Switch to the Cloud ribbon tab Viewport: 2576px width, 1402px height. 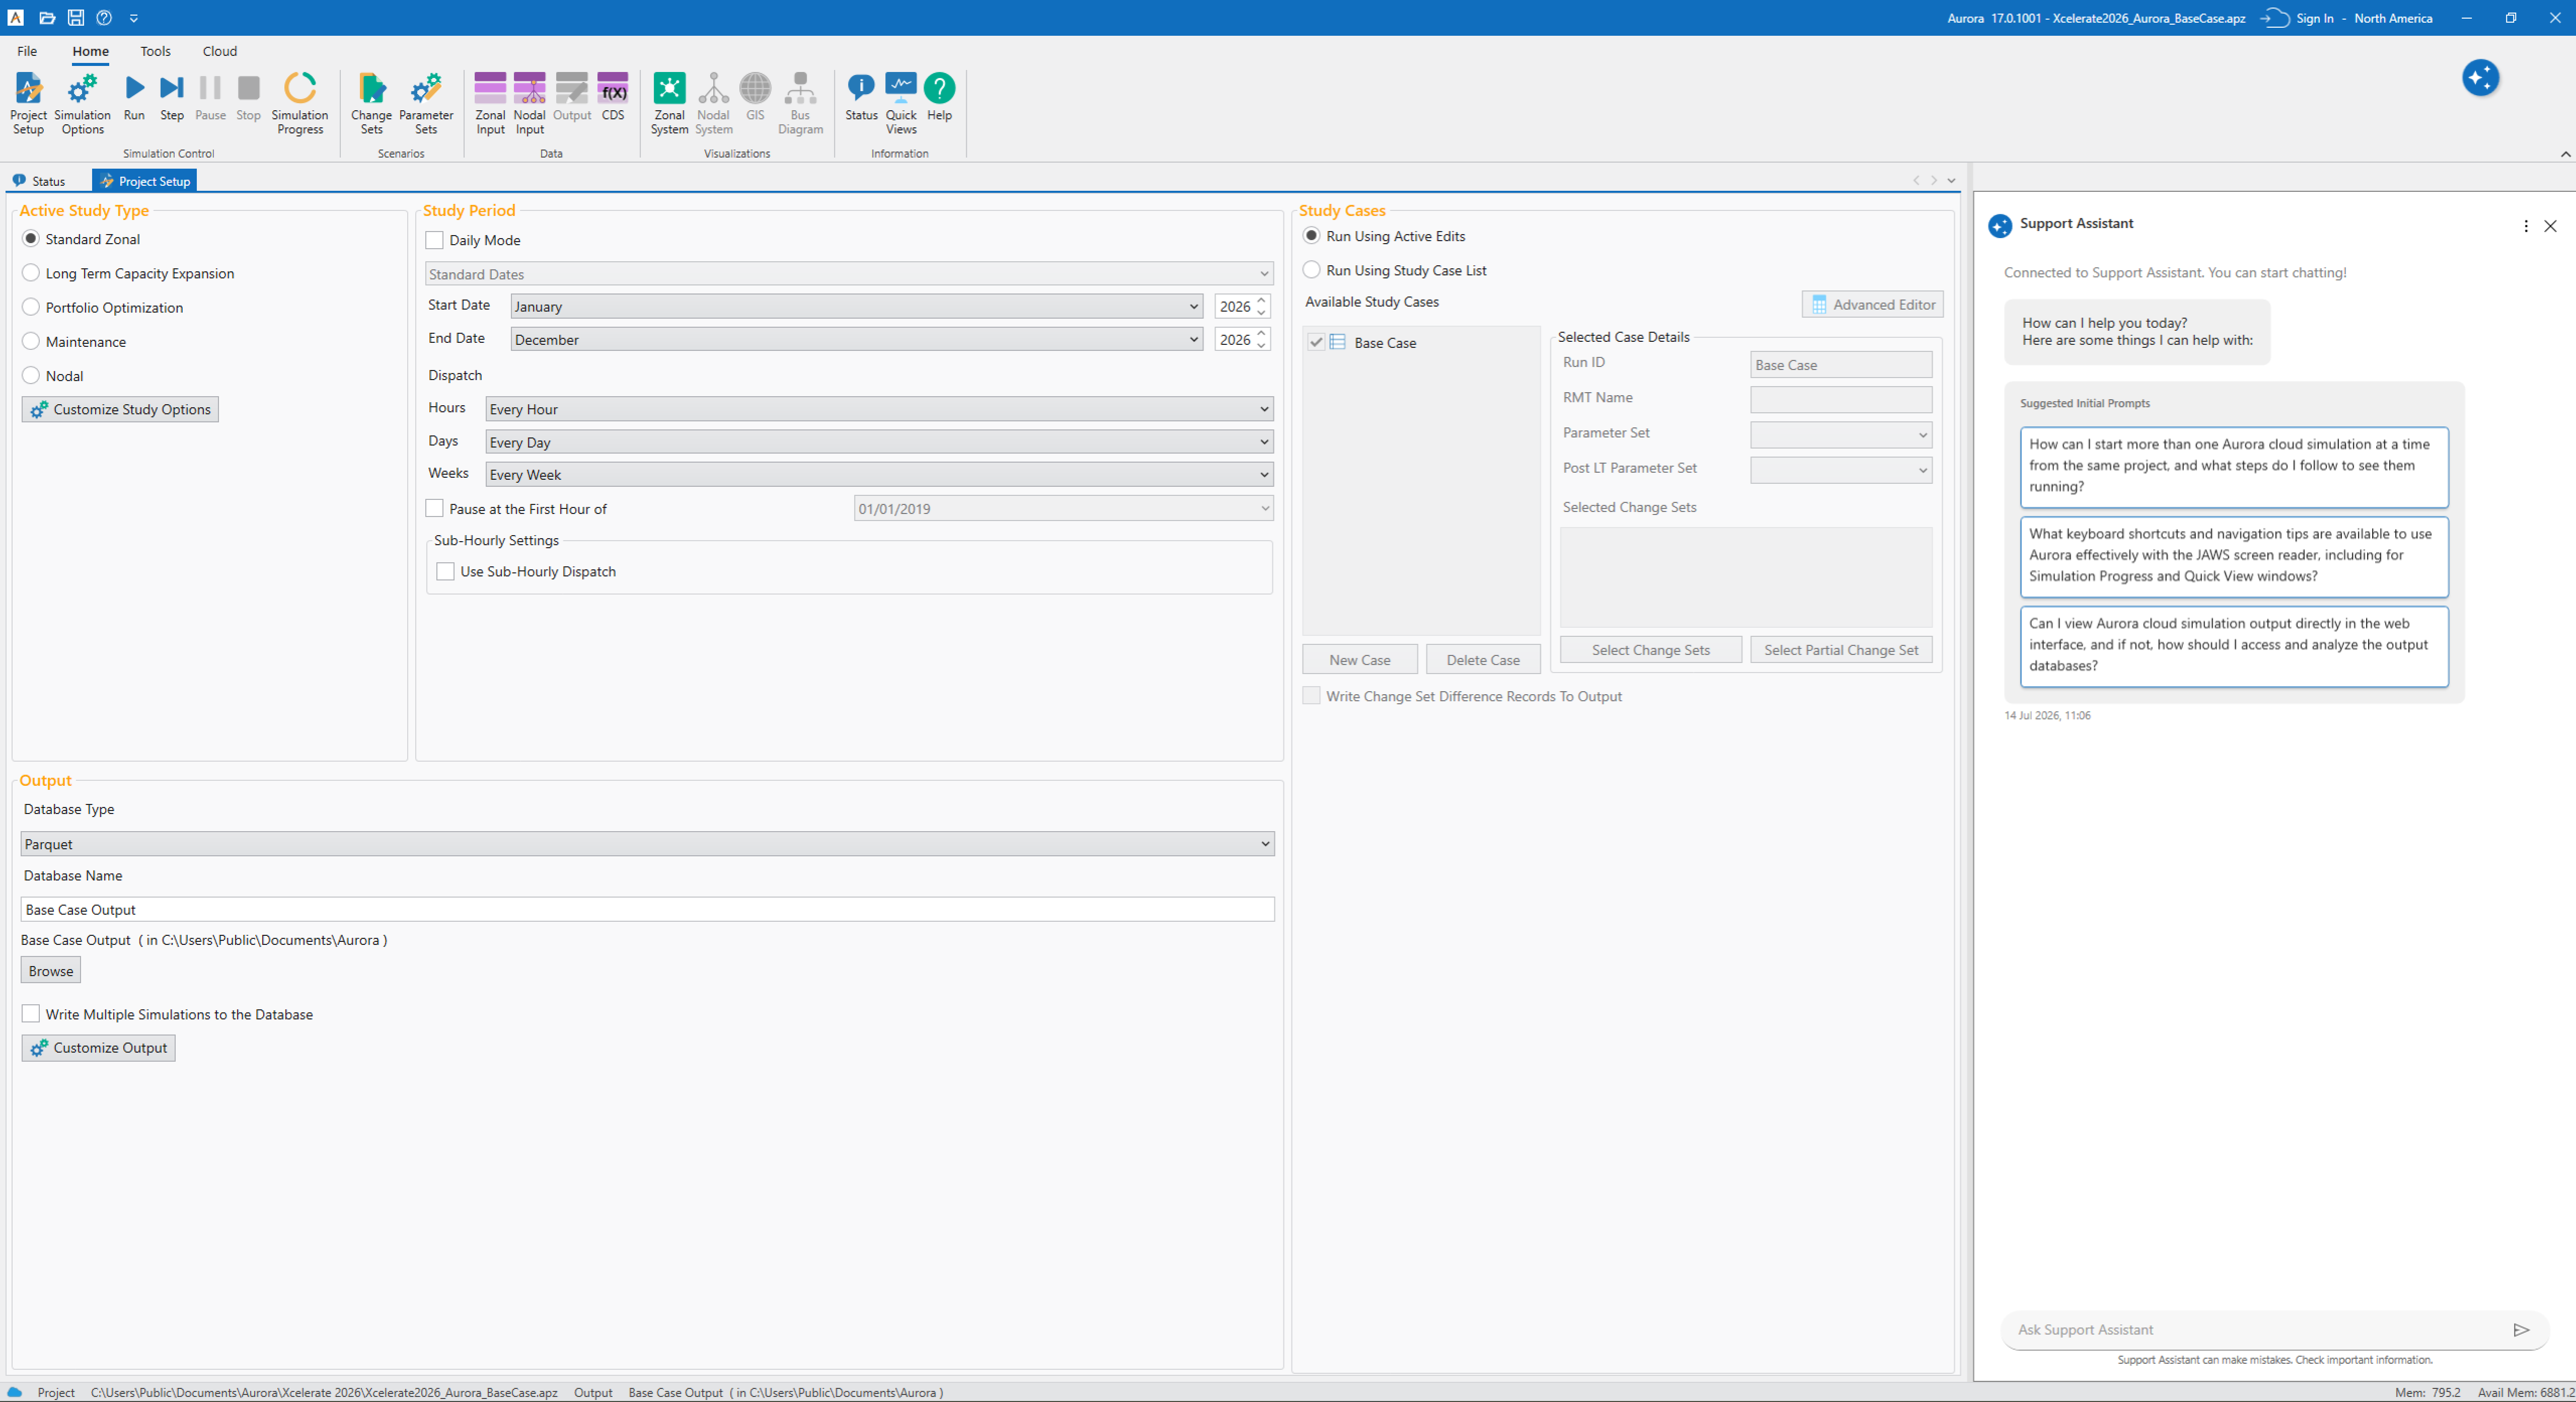pyautogui.click(x=219, y=51)
